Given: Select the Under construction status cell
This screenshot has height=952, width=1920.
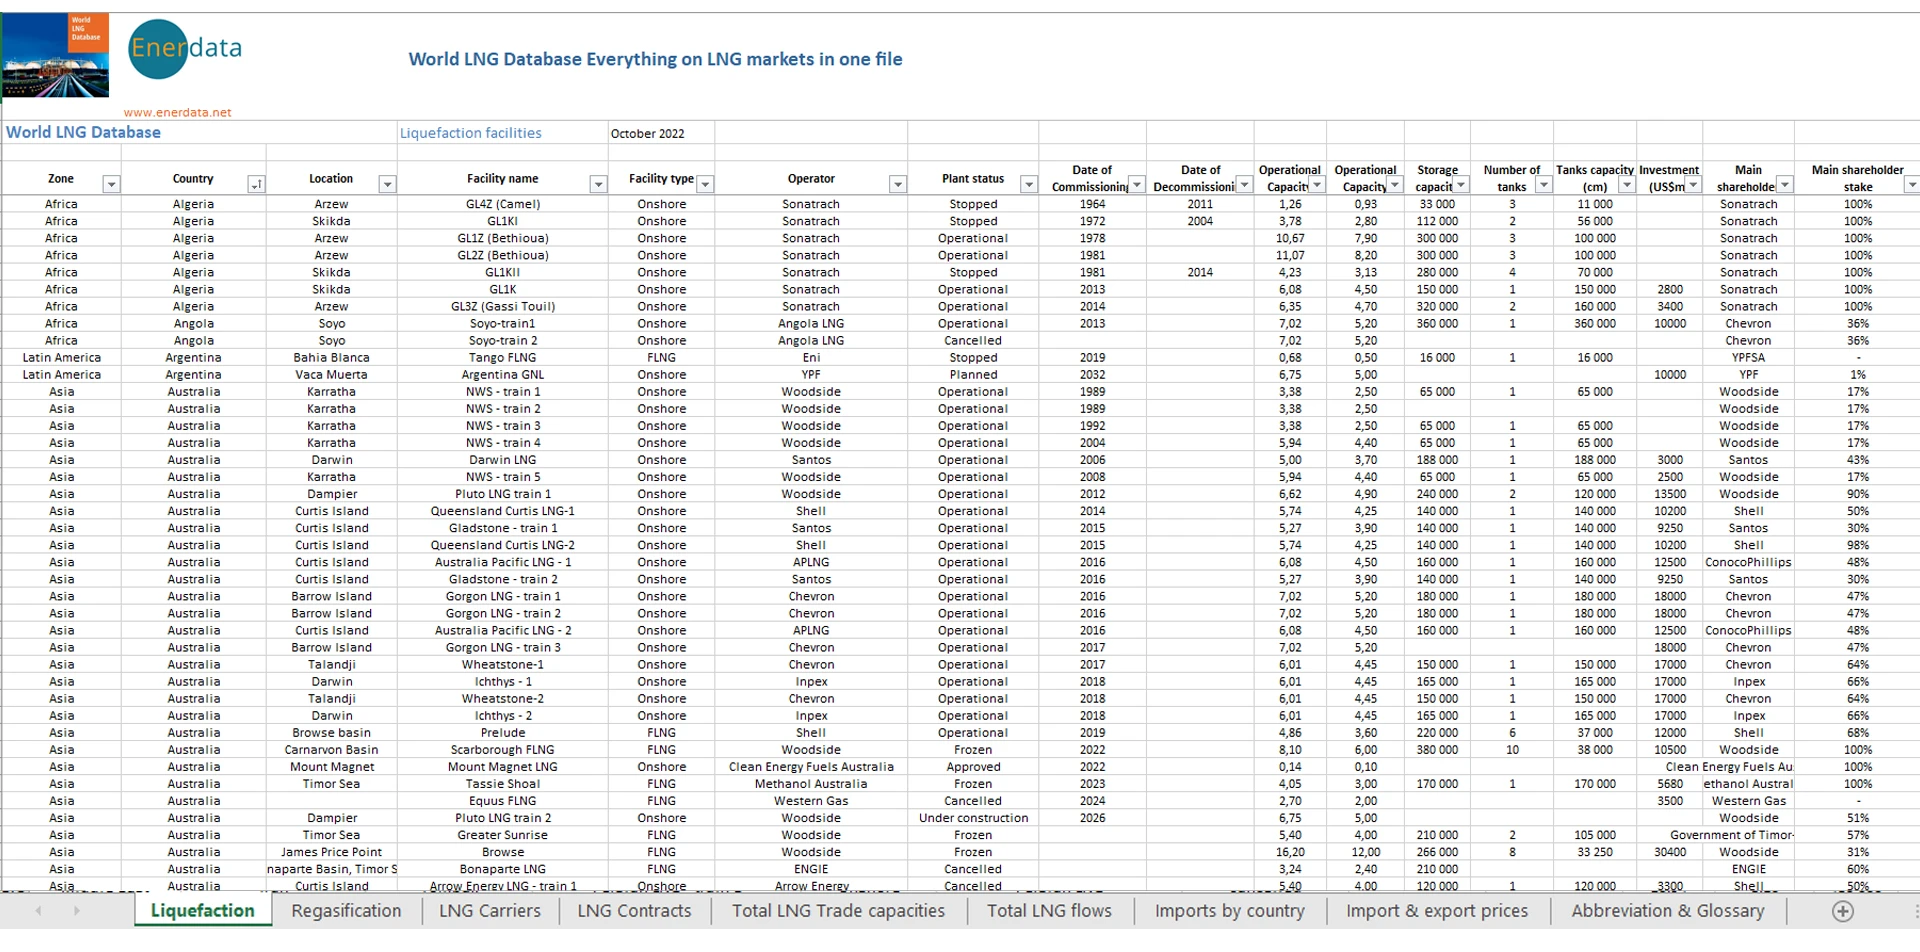Looking at the screenshot, I should [973, 818].
